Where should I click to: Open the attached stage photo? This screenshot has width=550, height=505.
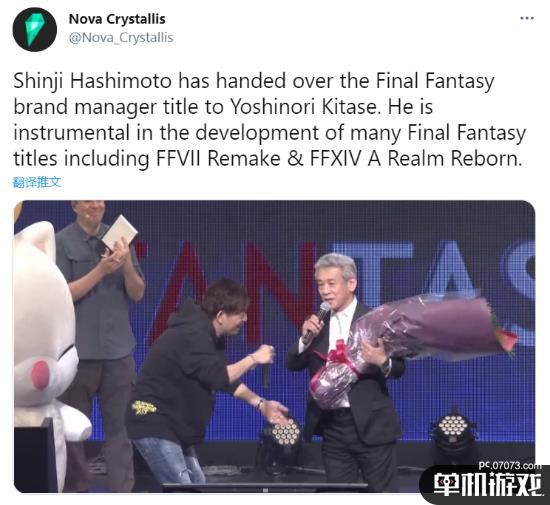[275, 346]
